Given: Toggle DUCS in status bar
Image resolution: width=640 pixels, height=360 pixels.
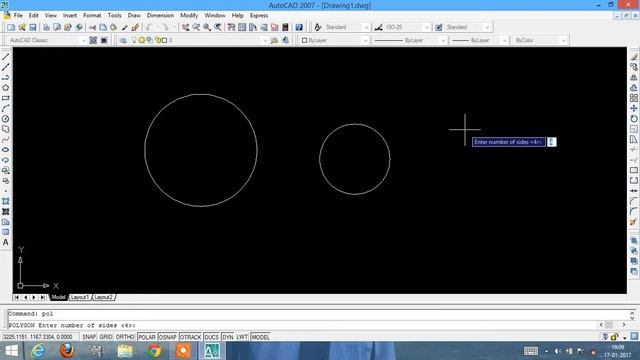Looking at the screenshot, I should 211,337.
